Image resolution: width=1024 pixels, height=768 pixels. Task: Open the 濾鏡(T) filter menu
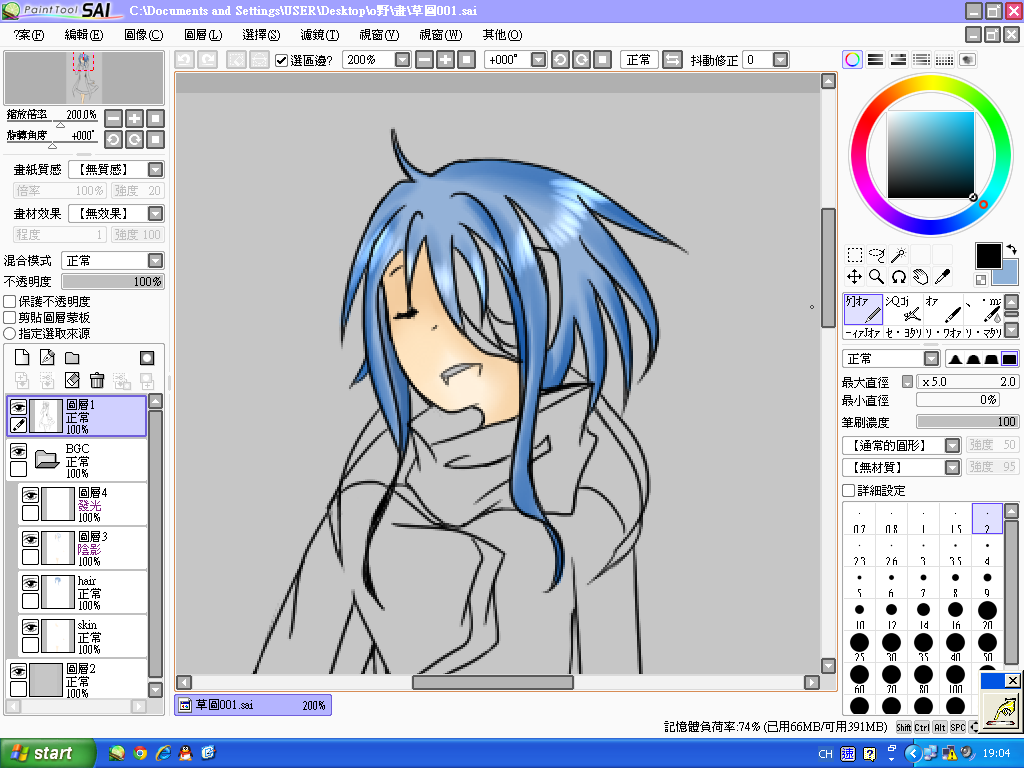tap(320, 35)
